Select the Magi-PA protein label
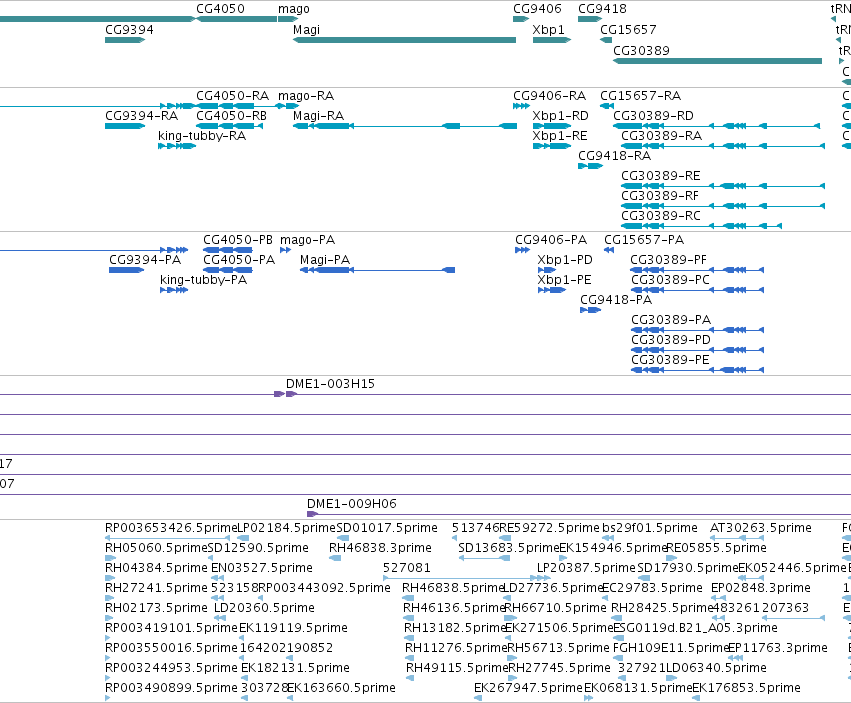 coord(325,260)
